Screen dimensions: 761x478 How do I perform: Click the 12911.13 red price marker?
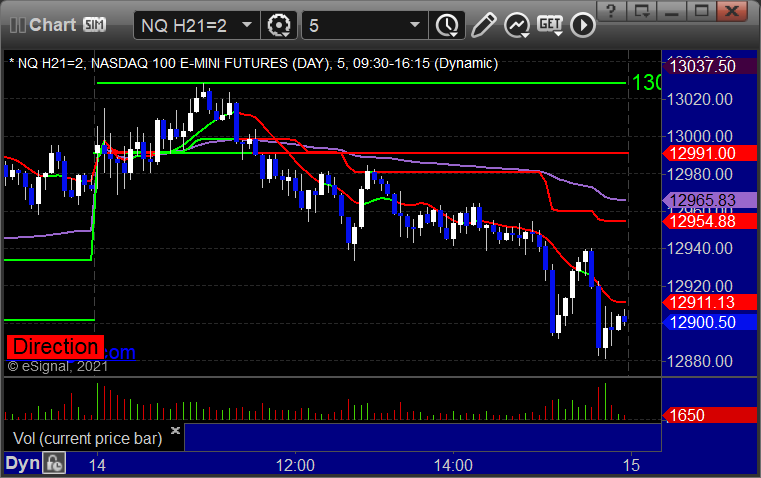click(709, 302)
